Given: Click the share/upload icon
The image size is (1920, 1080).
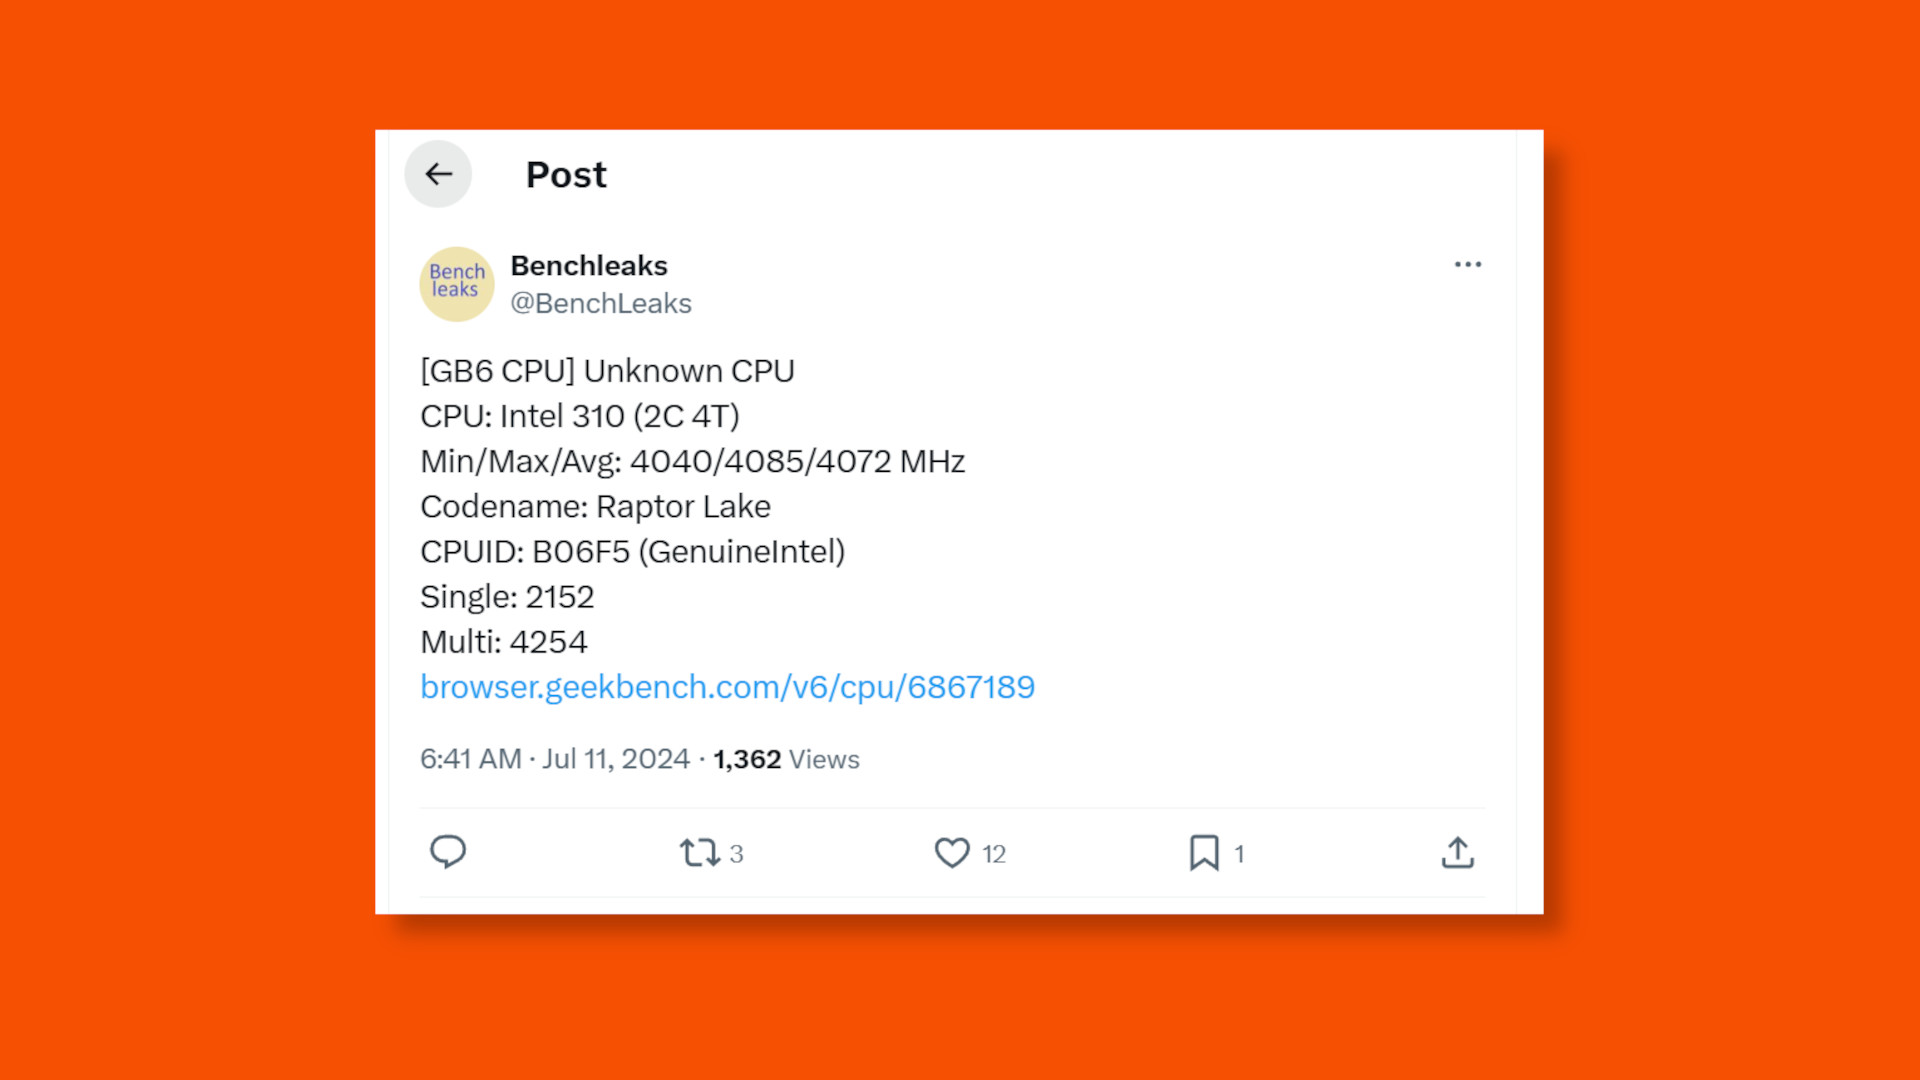Looking at the screenshot, I should 1457,852.
